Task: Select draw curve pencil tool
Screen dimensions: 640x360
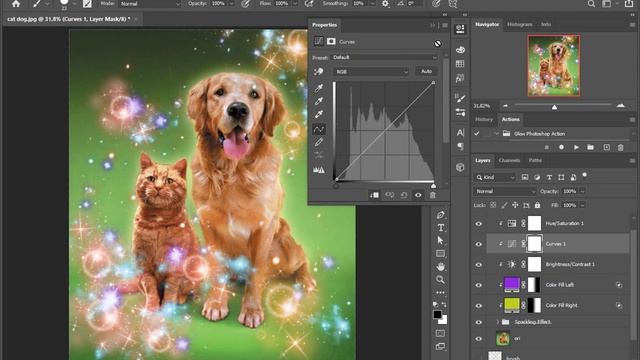Action: click(319, 142)
